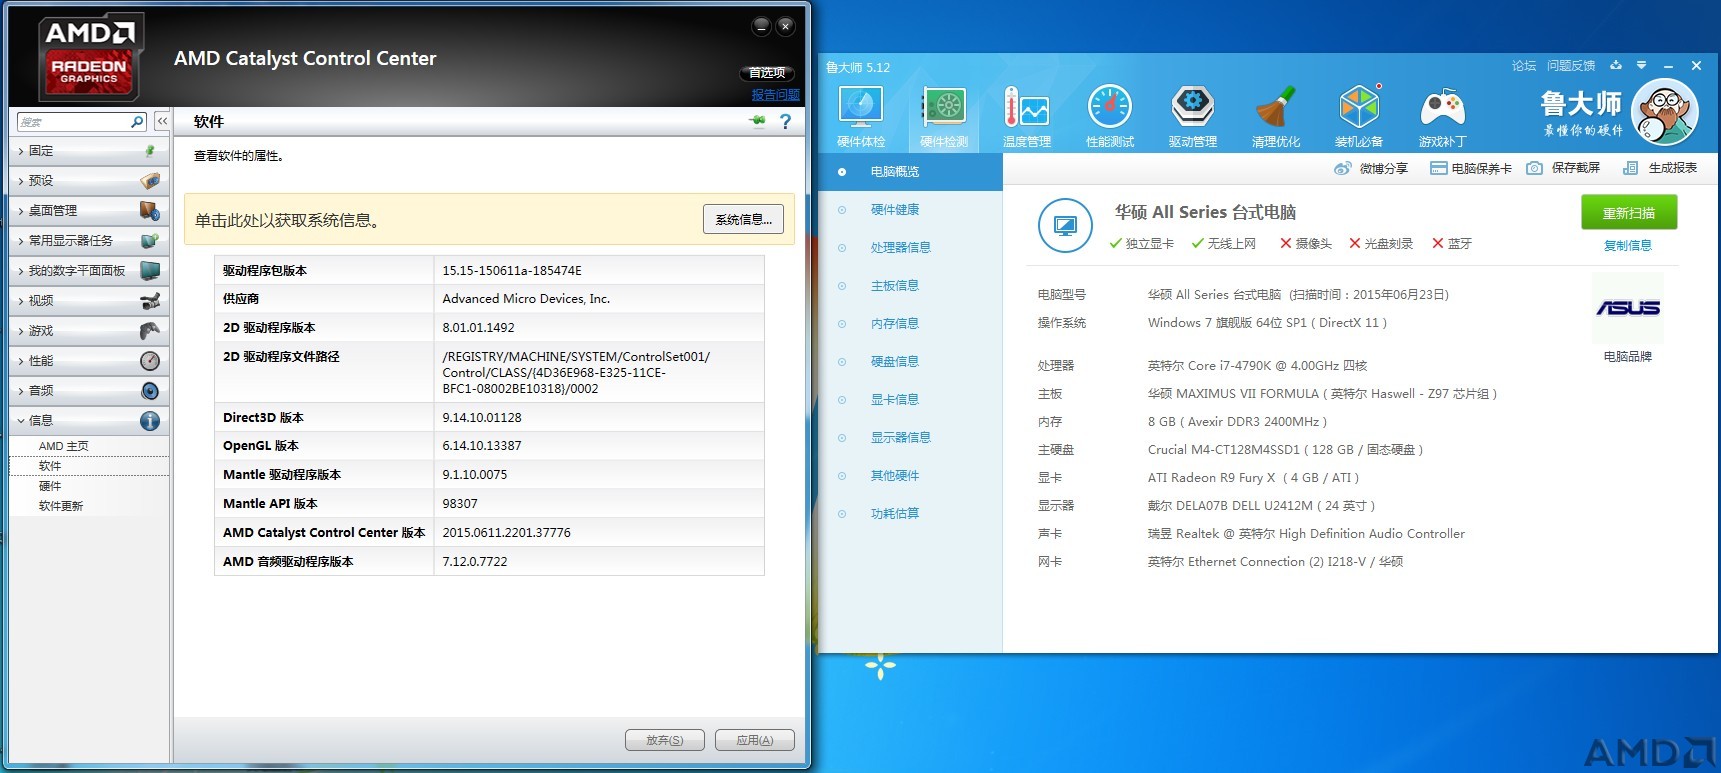Viewport: 1721px width, 773px height.
Task: Click the 鲁大师 mascot avatar
Action: pyautogui.click(x=1664, y=113)
